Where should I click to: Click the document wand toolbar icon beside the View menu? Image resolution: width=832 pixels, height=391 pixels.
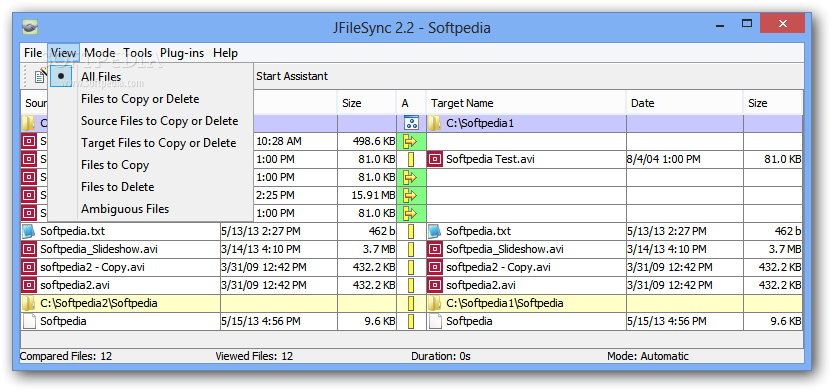pyautogui.click(x=40, y=76)
